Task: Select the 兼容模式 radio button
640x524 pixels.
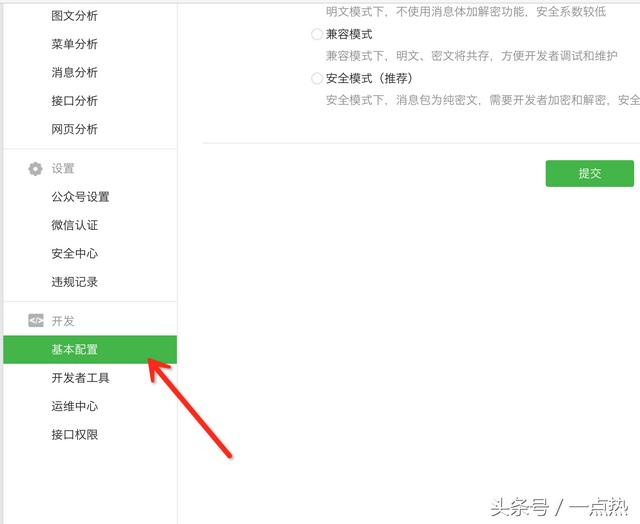Action: 317,34
